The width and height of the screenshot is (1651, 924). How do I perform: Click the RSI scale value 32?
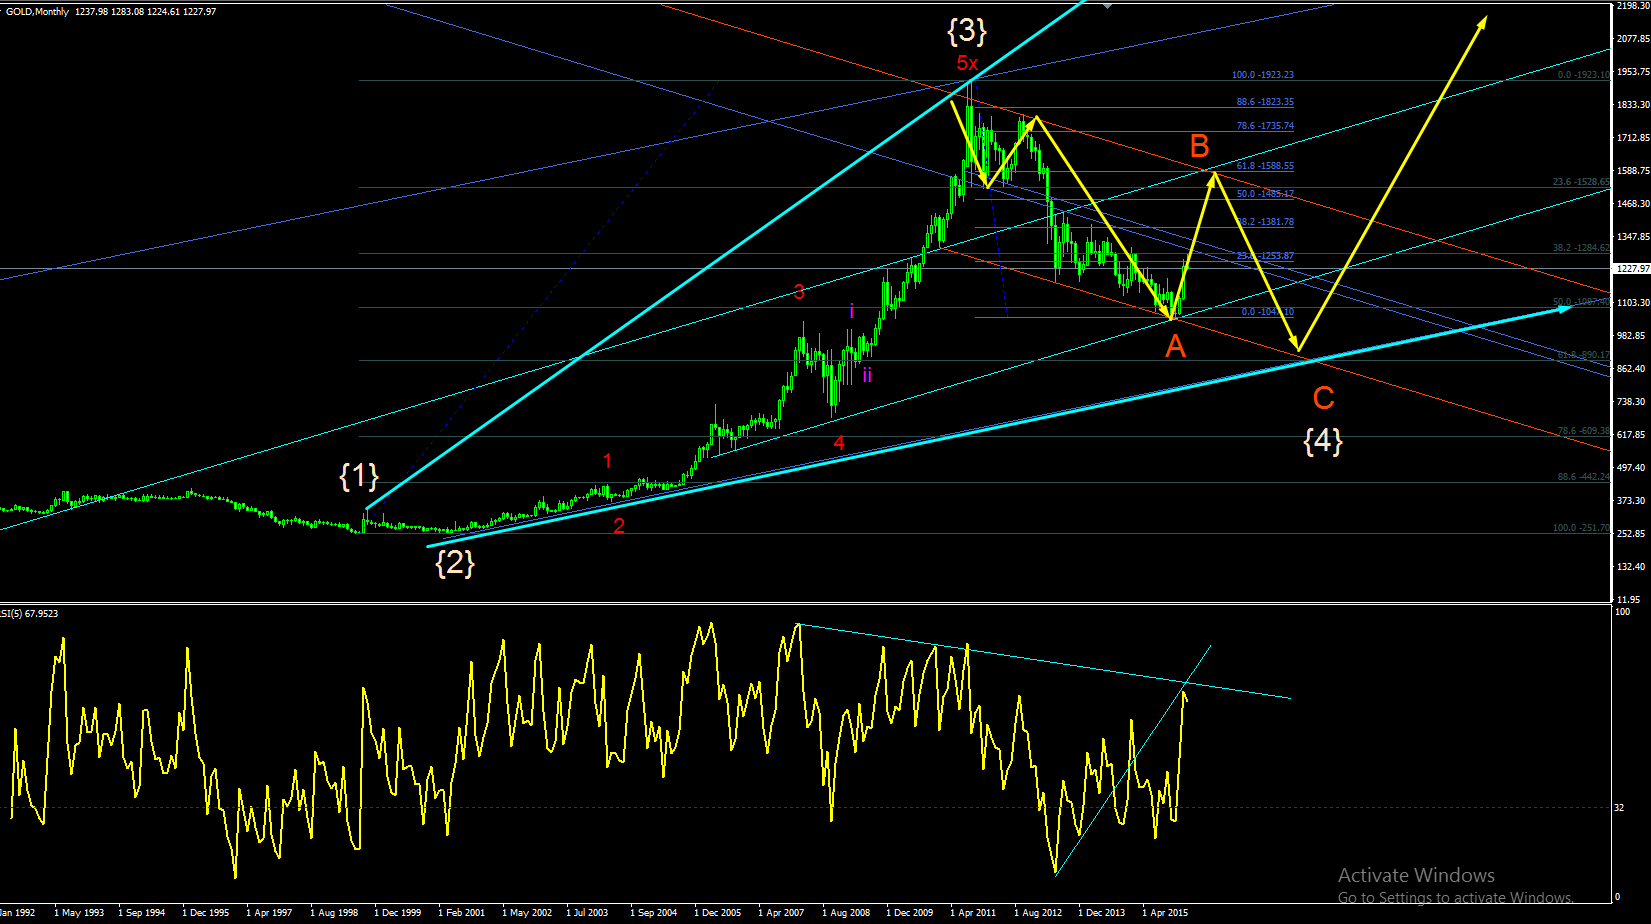(1620, 808)
